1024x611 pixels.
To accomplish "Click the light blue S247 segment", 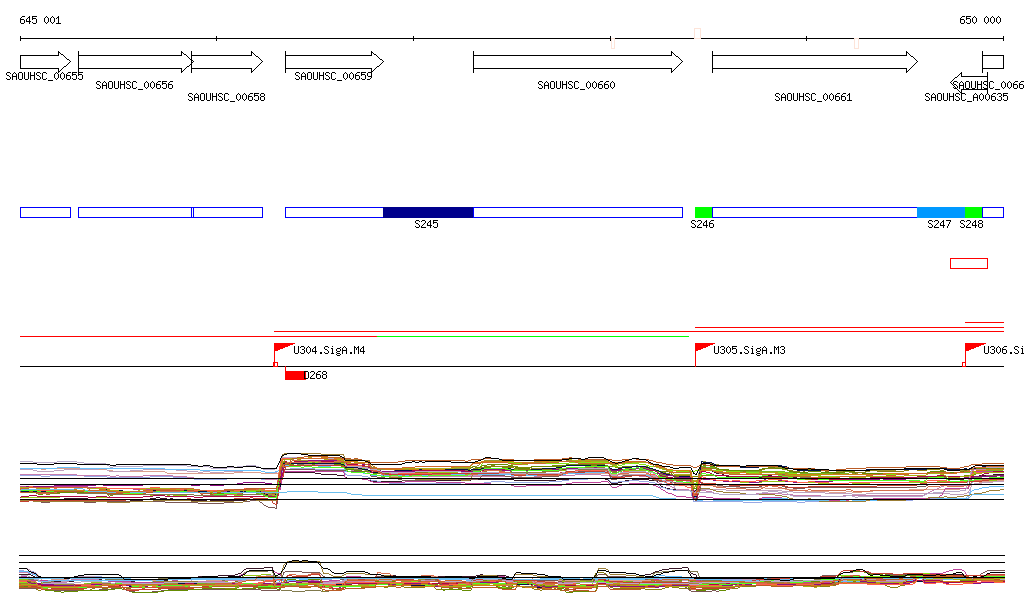I will 940,212.
